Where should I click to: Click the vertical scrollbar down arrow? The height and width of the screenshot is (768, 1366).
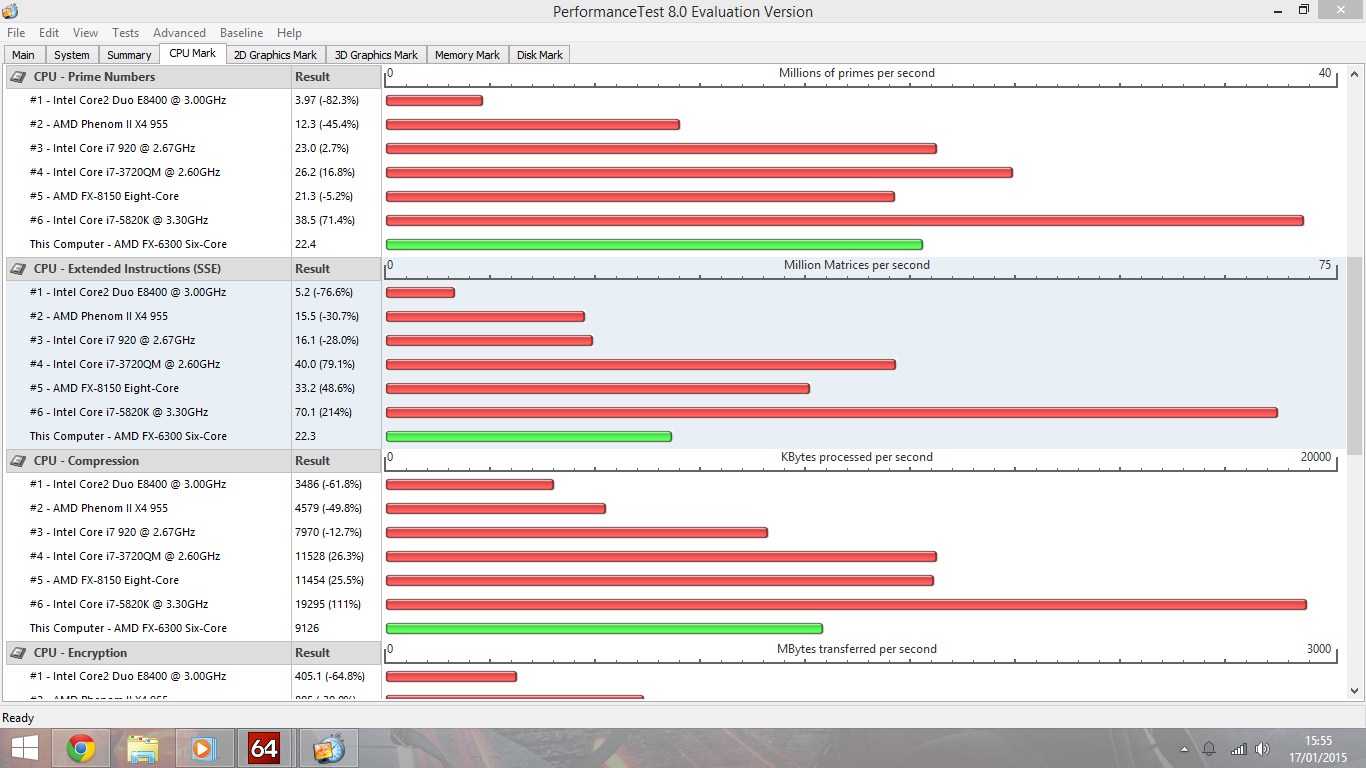point(1355,691)
